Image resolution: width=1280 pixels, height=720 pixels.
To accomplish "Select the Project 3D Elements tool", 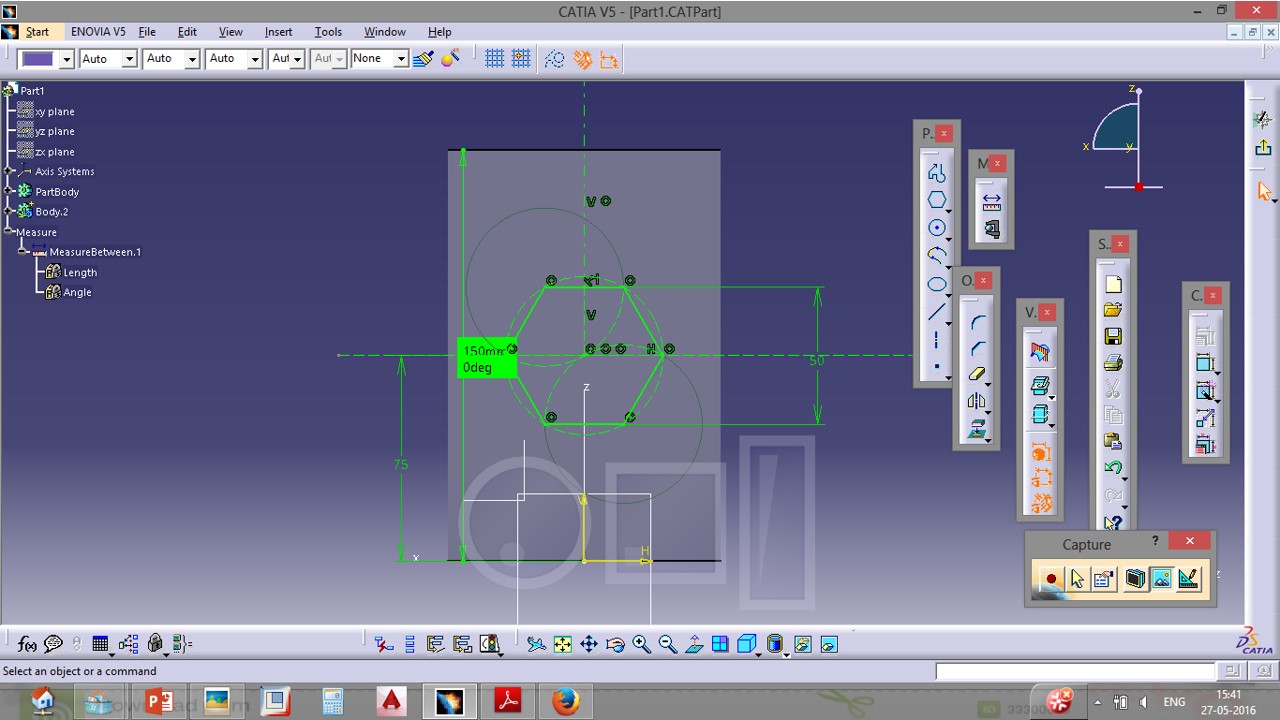I will click(977, 429).
